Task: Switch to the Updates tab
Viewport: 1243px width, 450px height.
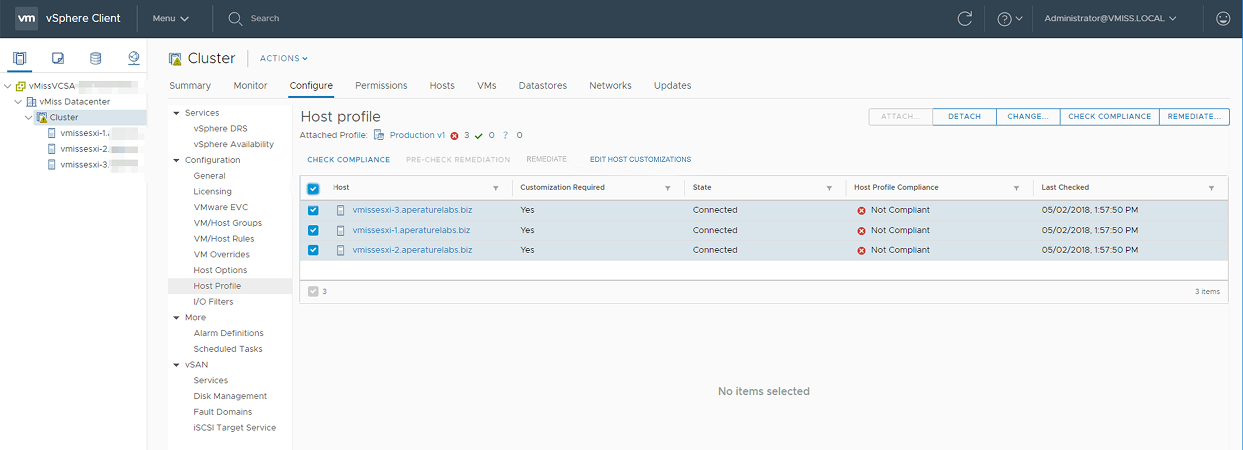Action: pos(673,86)
